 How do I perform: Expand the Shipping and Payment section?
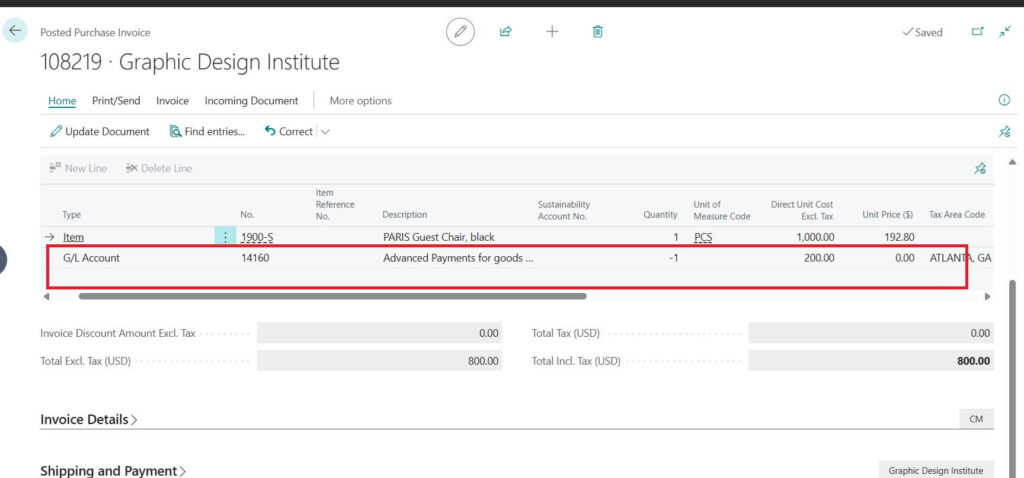(x=113, y=471)
